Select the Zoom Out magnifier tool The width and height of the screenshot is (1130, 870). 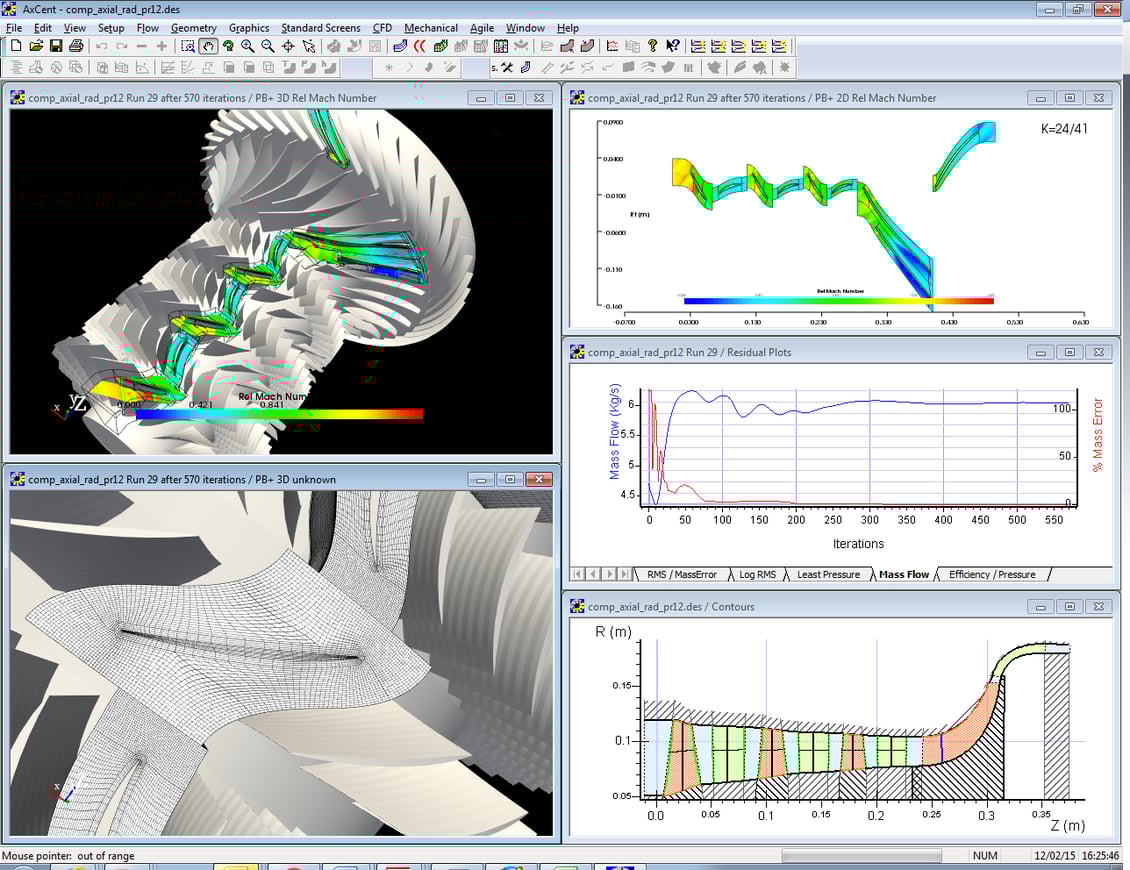coord(269,45)
